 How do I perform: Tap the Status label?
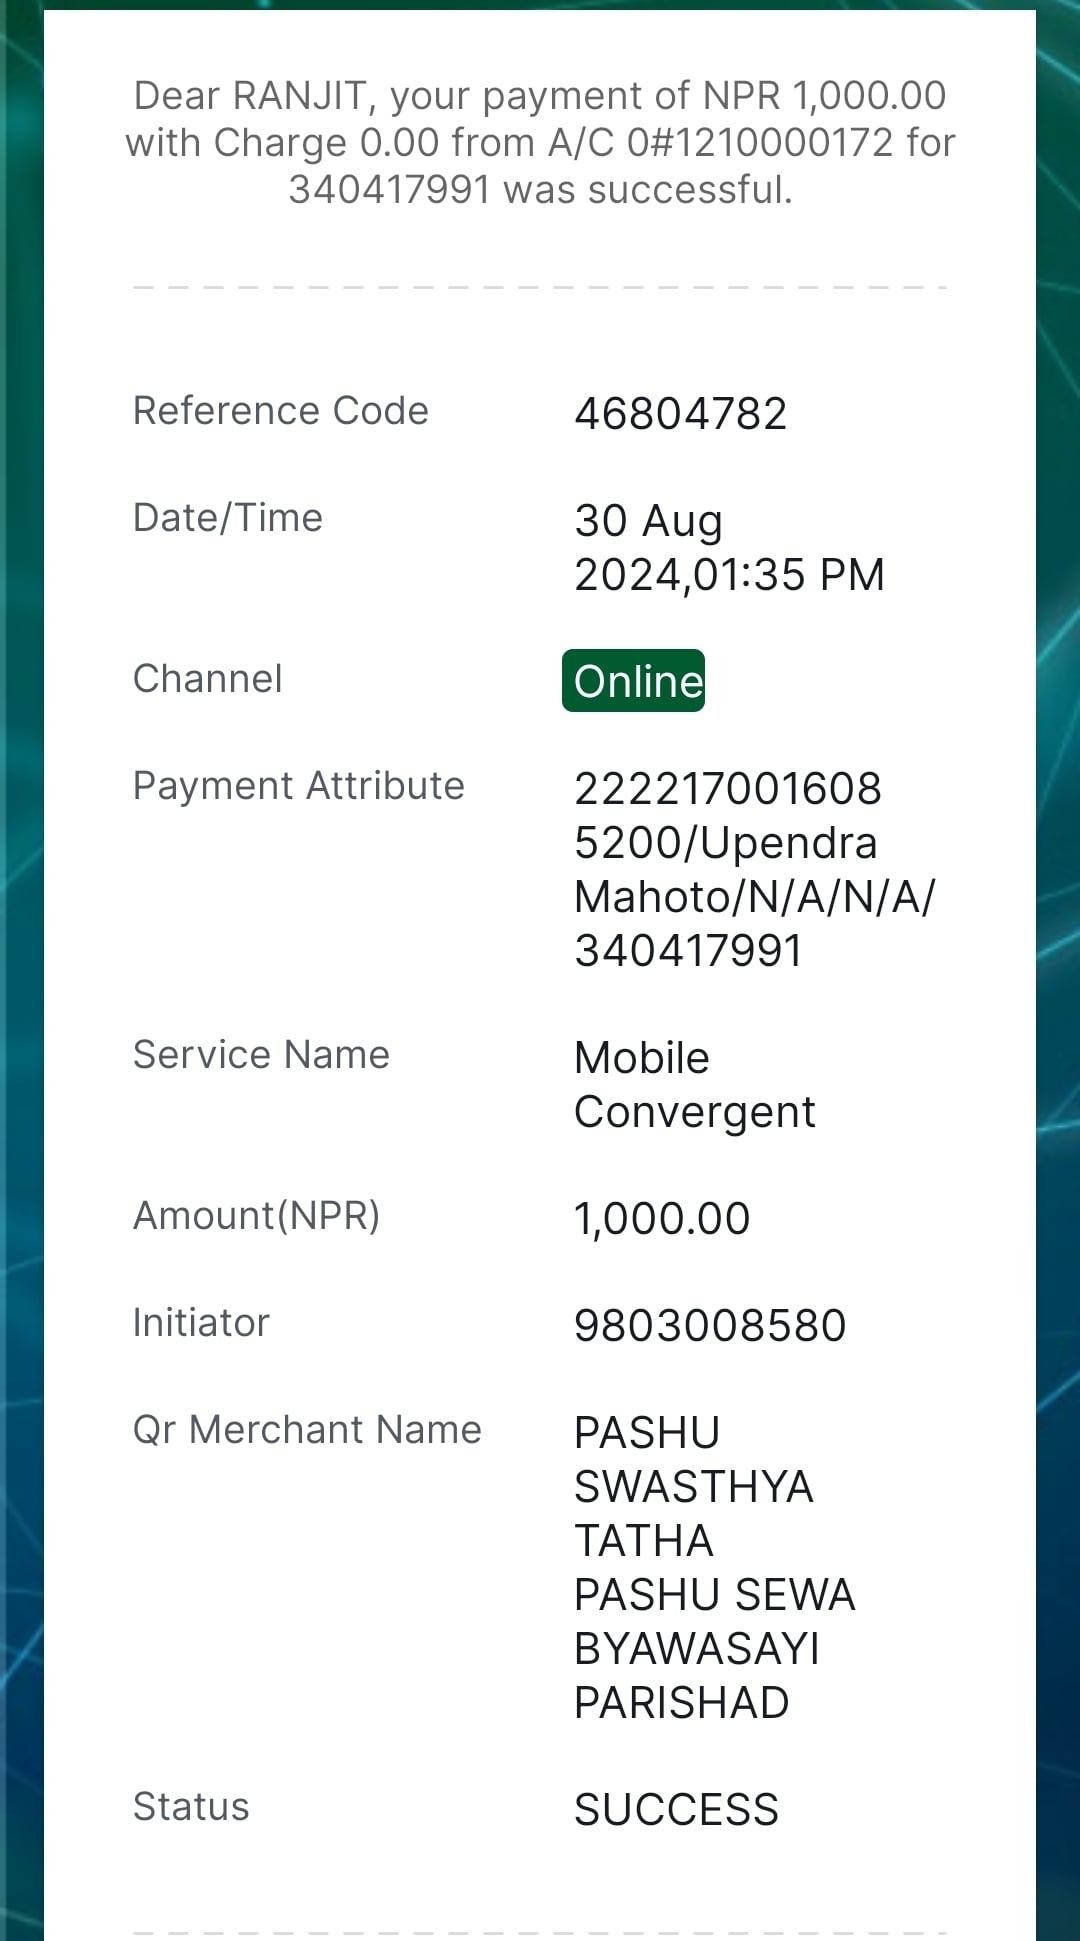coord(191,1807)
